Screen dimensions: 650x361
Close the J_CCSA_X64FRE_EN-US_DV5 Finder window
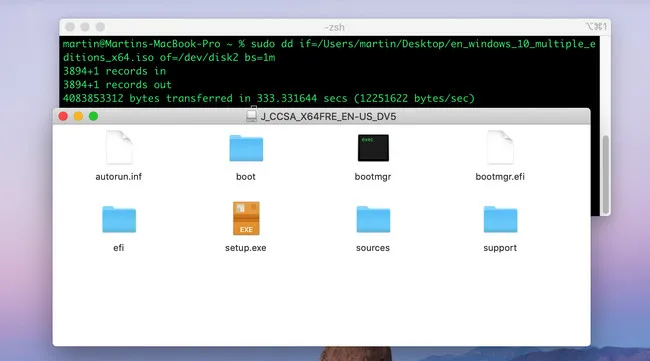tap(63, 116)
